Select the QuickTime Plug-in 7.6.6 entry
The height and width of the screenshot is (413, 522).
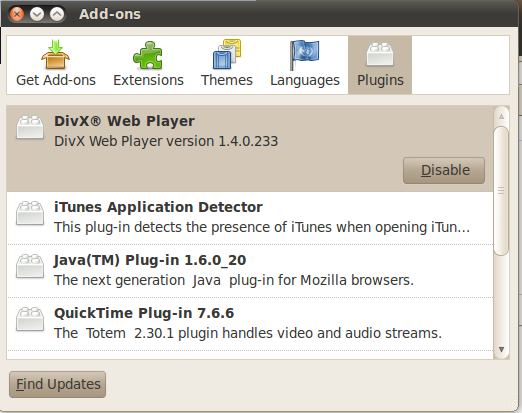click(x=250, y=324)
